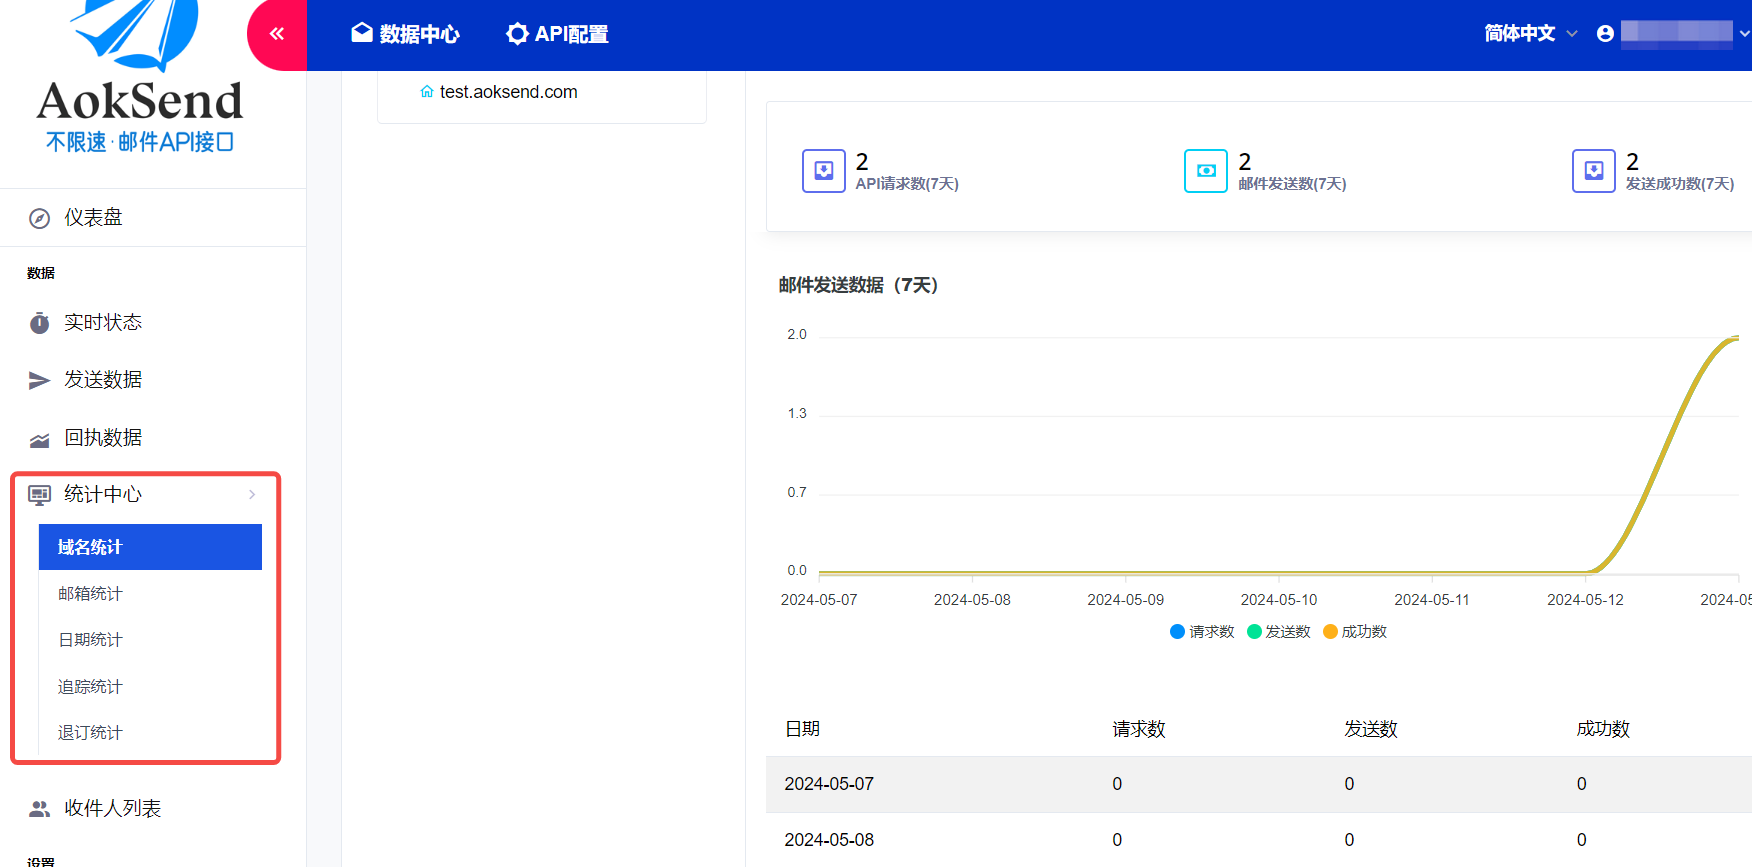The height and width of the screenshot is (867, 1752).
Task: Open the 数据中心 tab
Action: (405, 34)
